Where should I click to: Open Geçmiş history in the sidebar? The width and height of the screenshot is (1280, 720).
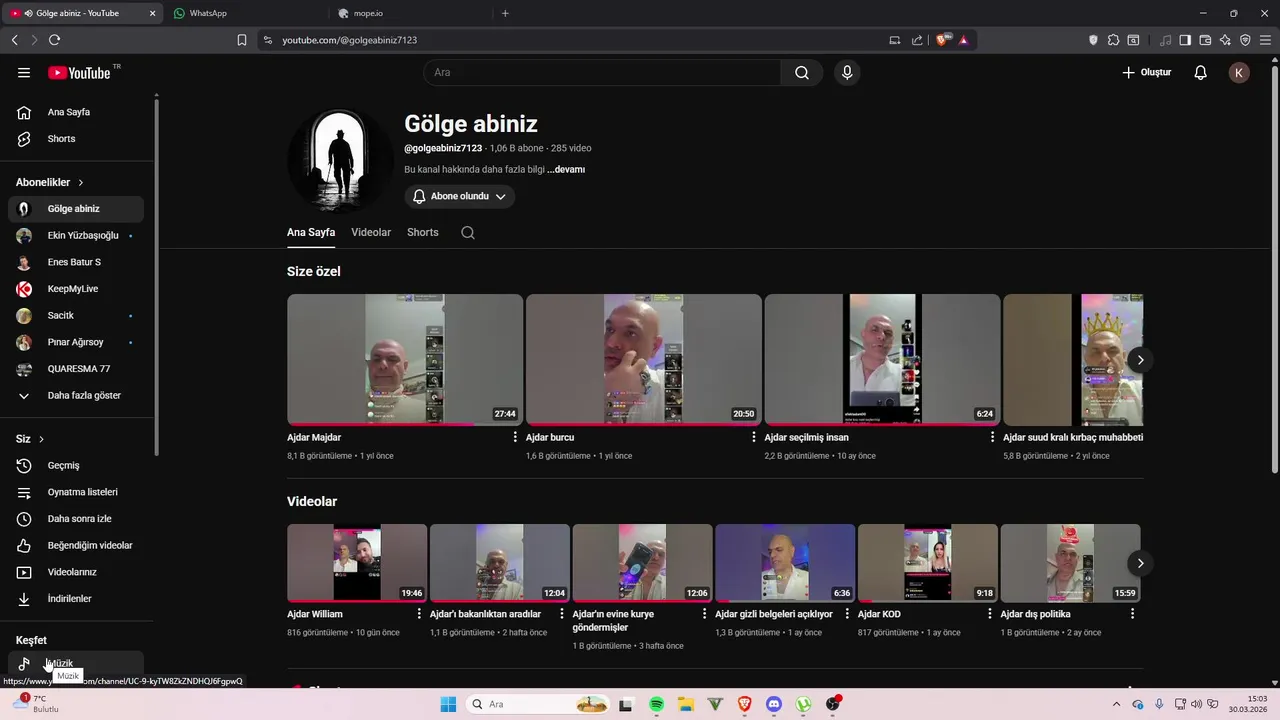[x=76, y=465]
